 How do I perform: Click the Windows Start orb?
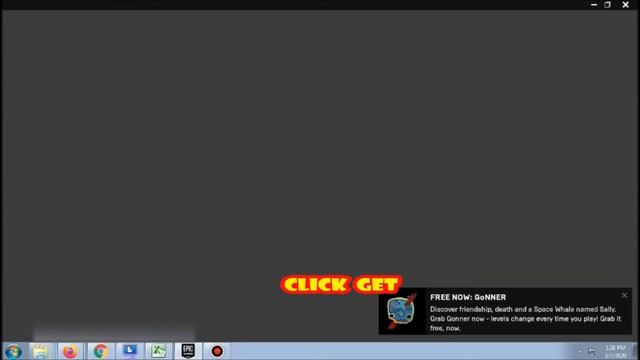13,351
